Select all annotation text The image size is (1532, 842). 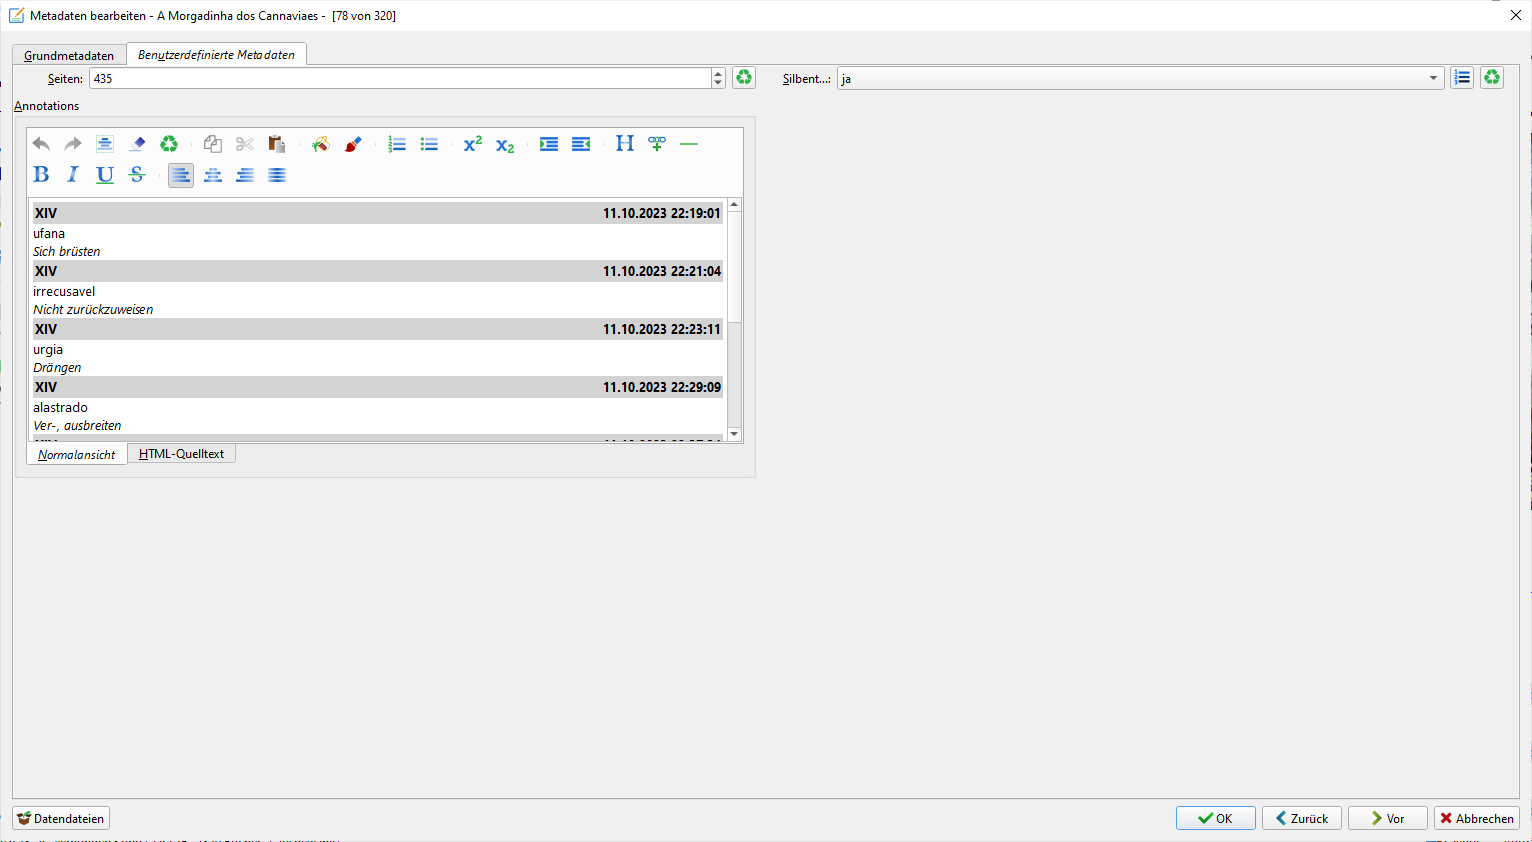coord(105,144)
